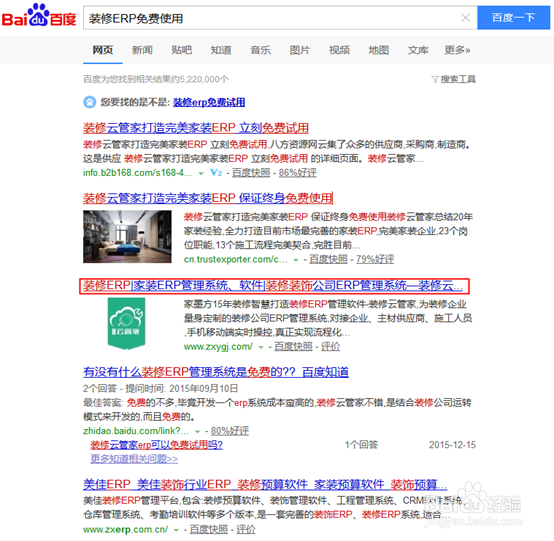Click the green 装修云管家 logo thumbnail
Viewport: 554px width, 541px height.
[x=126, y=323]
